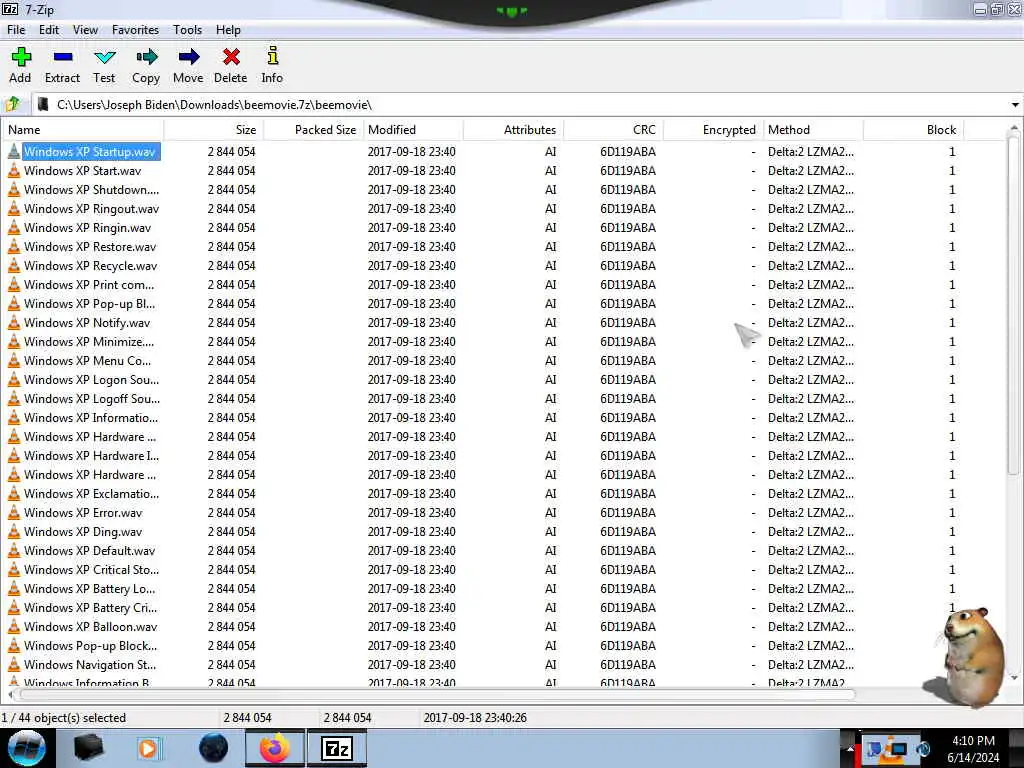
Task: Click the archive path input field
Action: [x=529, y=104]
